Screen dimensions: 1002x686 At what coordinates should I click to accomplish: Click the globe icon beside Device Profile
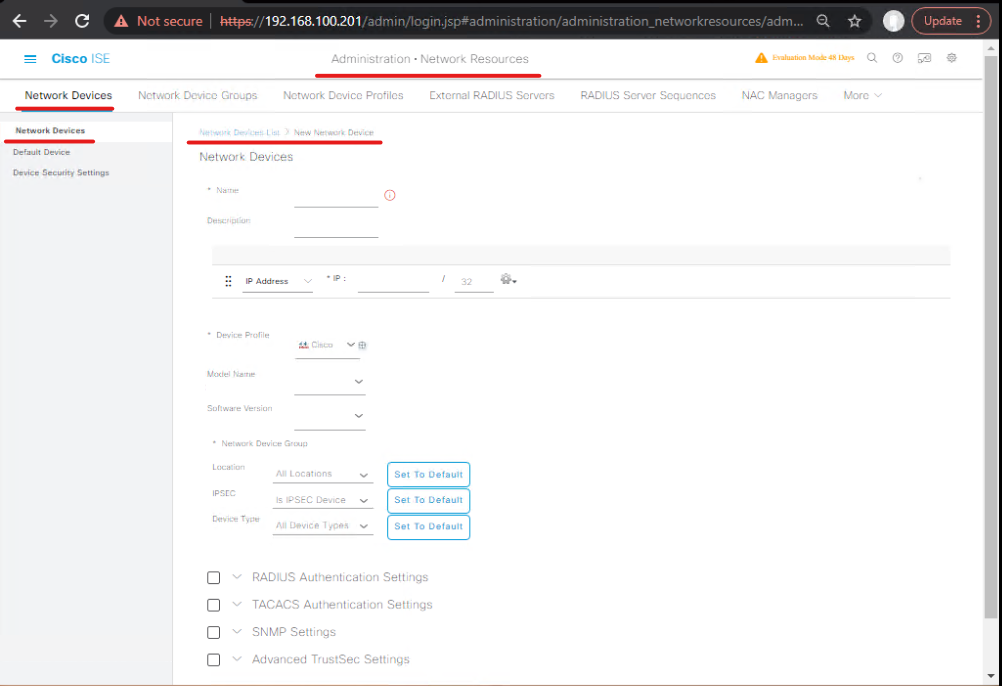point(362,345)
